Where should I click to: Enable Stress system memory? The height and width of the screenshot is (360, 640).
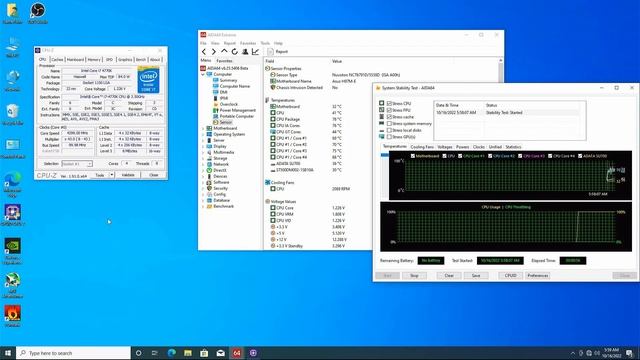click(x=389, y=124)
